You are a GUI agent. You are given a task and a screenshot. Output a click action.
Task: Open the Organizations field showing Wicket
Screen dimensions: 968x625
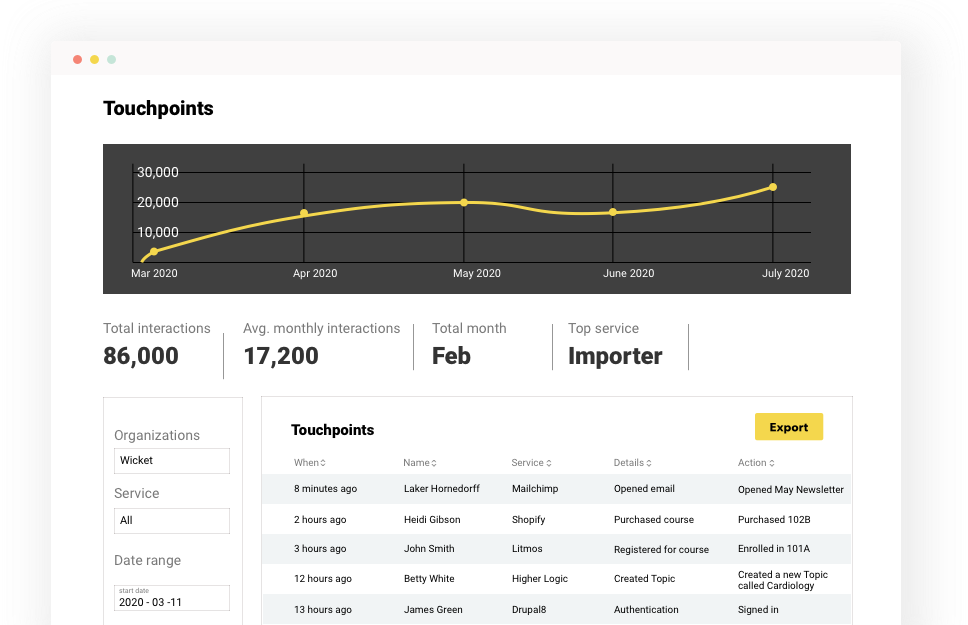point(172,461)
